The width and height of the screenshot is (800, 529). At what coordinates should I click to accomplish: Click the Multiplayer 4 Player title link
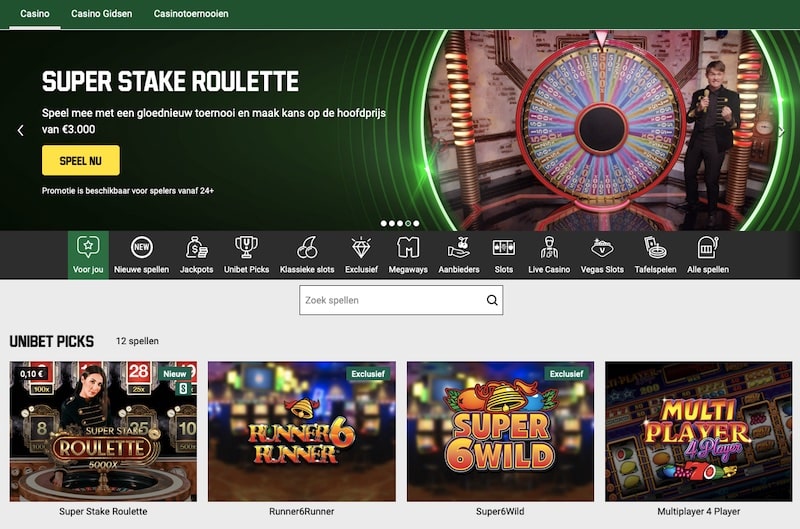698,512
